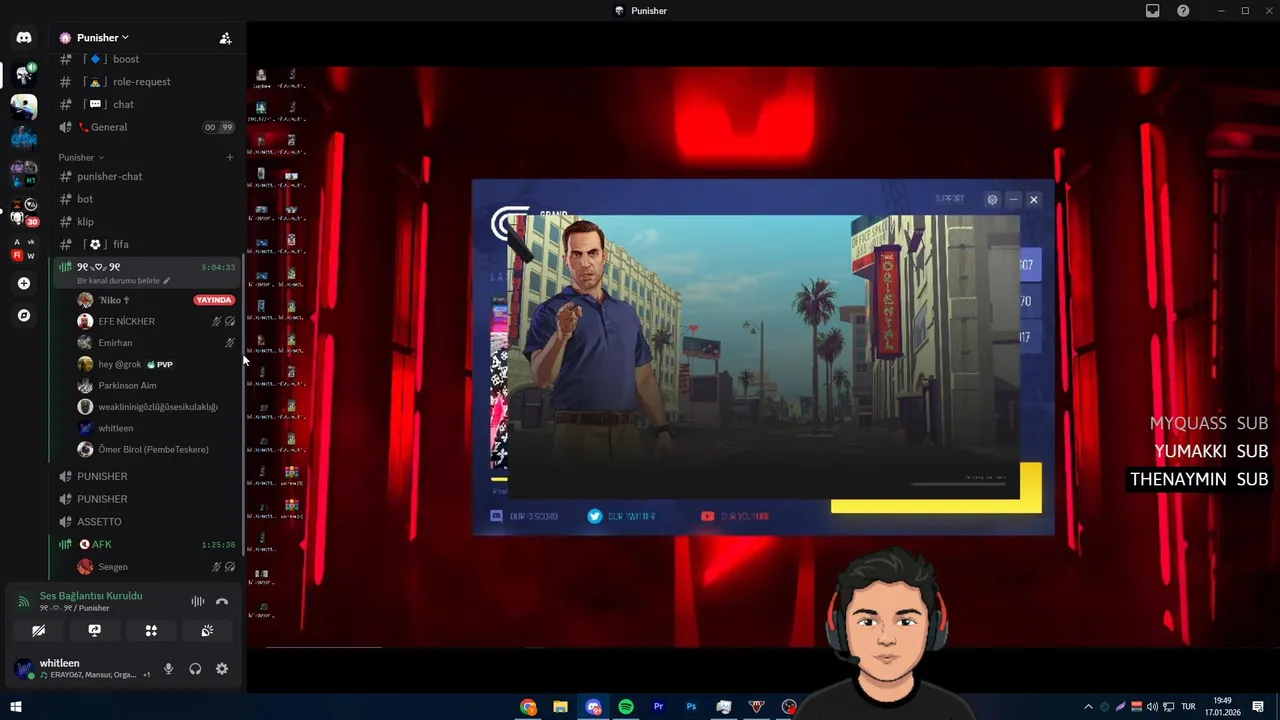Open the server with the 30 notification badge

pos(24,211)
